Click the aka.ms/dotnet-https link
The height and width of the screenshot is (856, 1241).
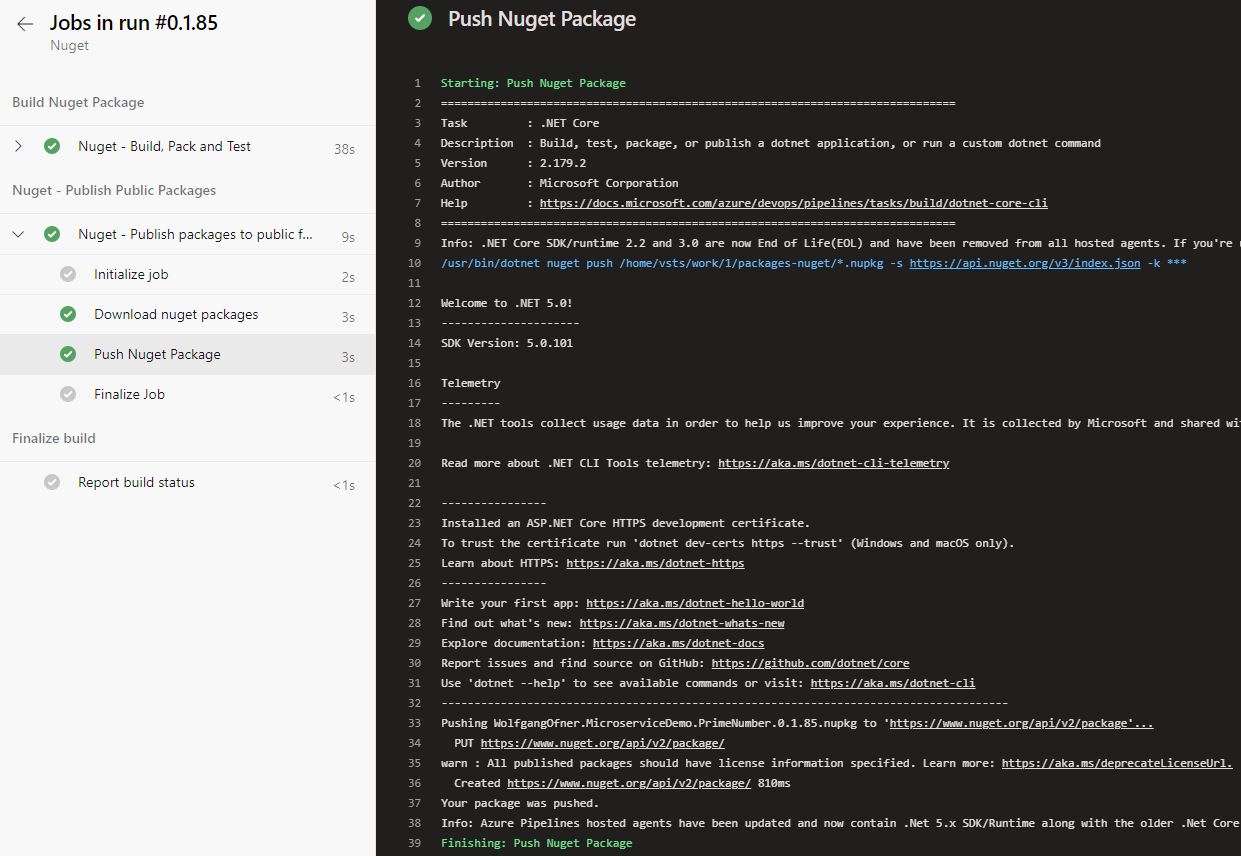(655, 562)
